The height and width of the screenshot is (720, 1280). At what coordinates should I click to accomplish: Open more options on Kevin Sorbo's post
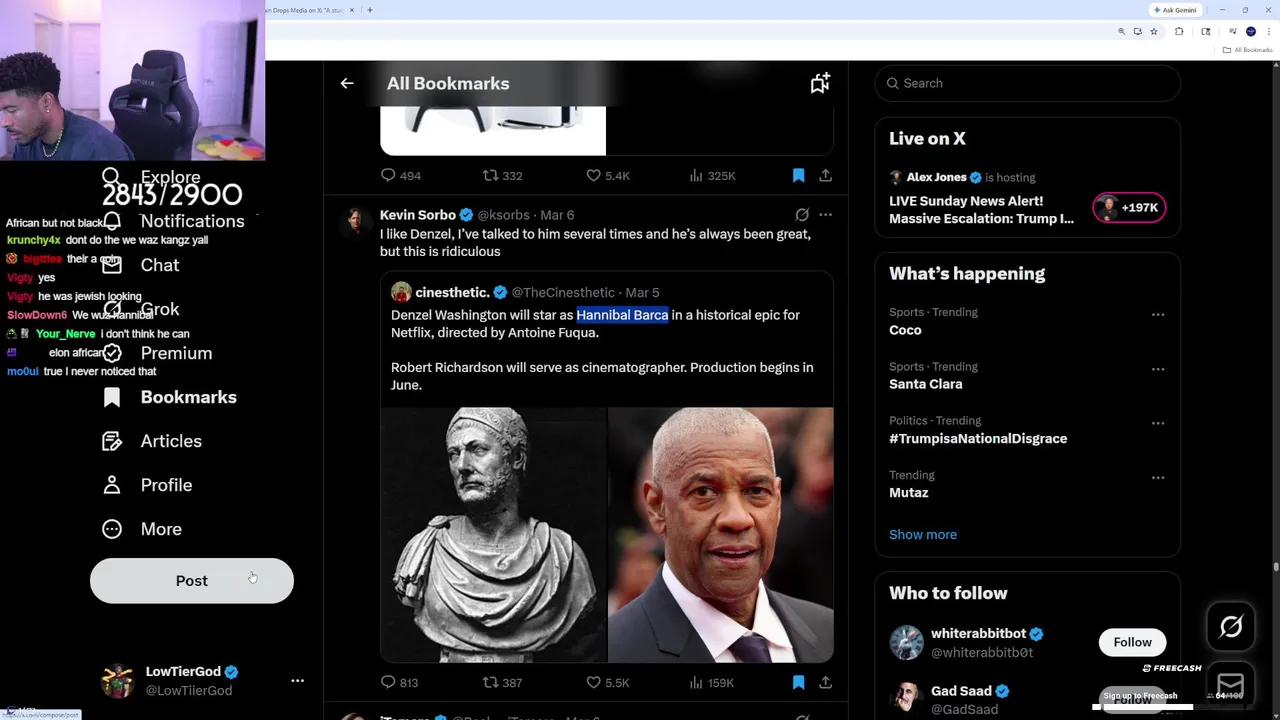click(825, 215)
